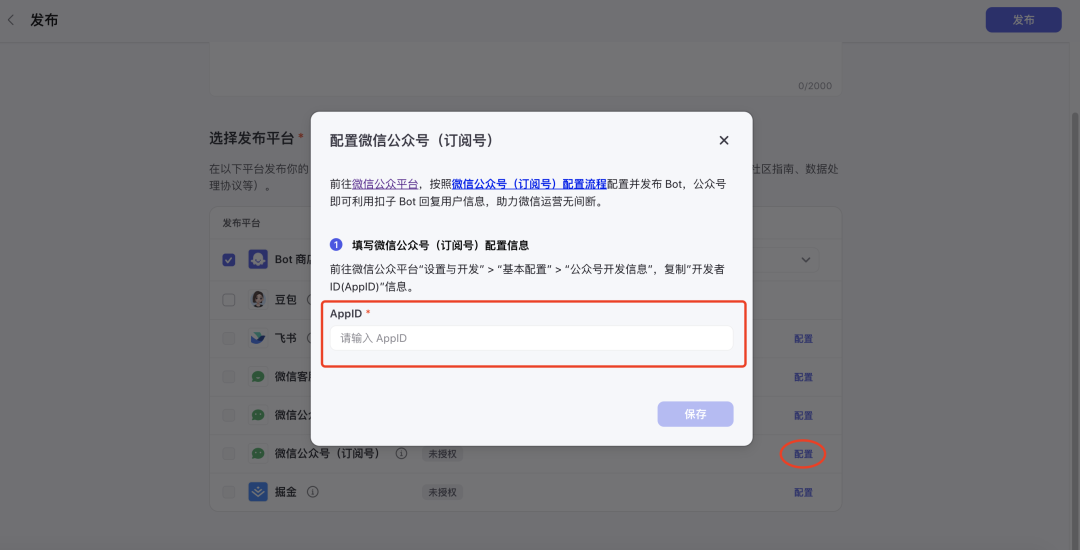Viewport: 1080px width, 550px height.
Task: Click the 微信客服 green icon
Action: [258, 377]
